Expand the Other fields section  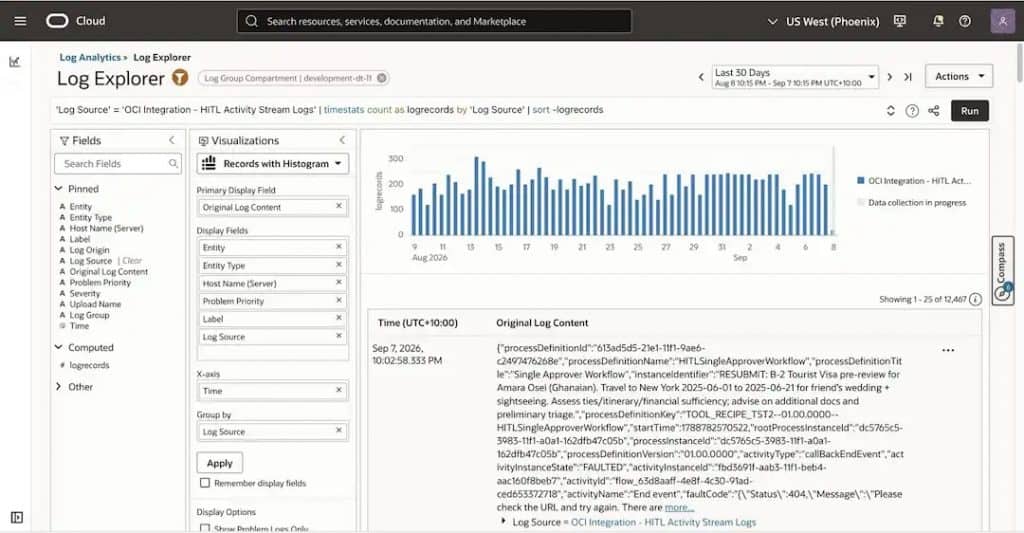[59, 387]
